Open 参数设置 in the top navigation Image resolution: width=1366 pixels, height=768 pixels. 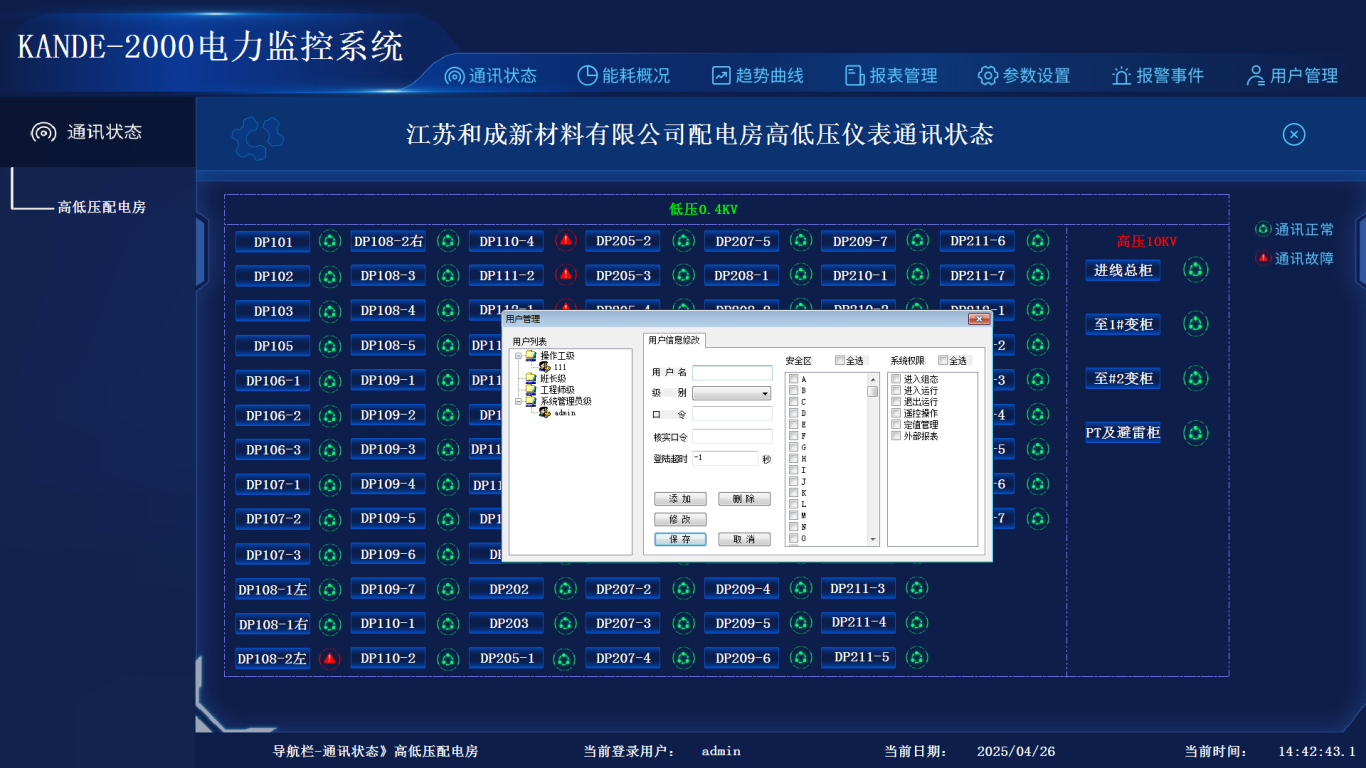(x=1024, y=76)
